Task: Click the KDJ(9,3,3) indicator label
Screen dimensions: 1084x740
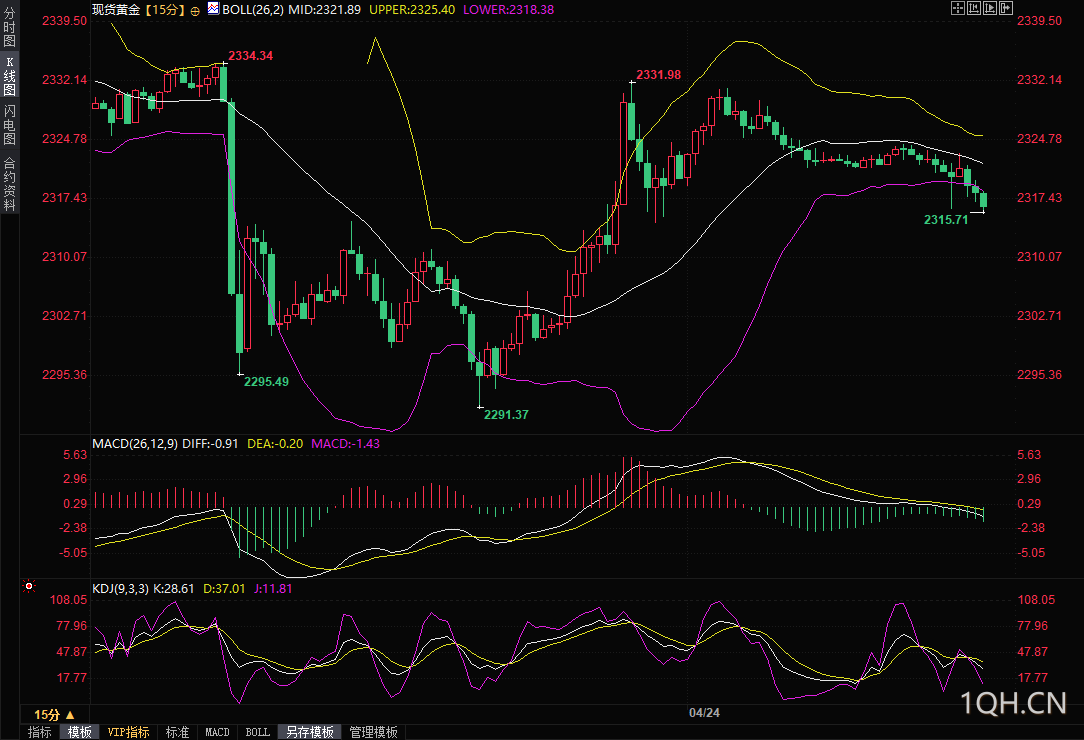Action: click(x=120, y=589)
